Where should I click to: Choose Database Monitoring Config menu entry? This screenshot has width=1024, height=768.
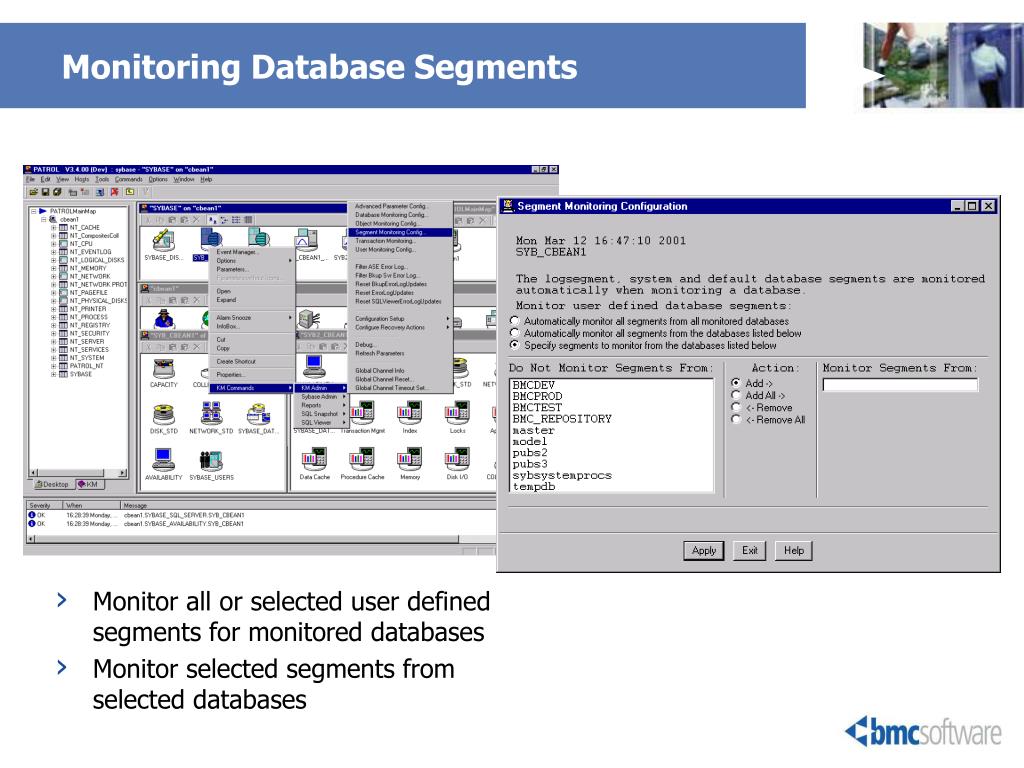(391, 215)
